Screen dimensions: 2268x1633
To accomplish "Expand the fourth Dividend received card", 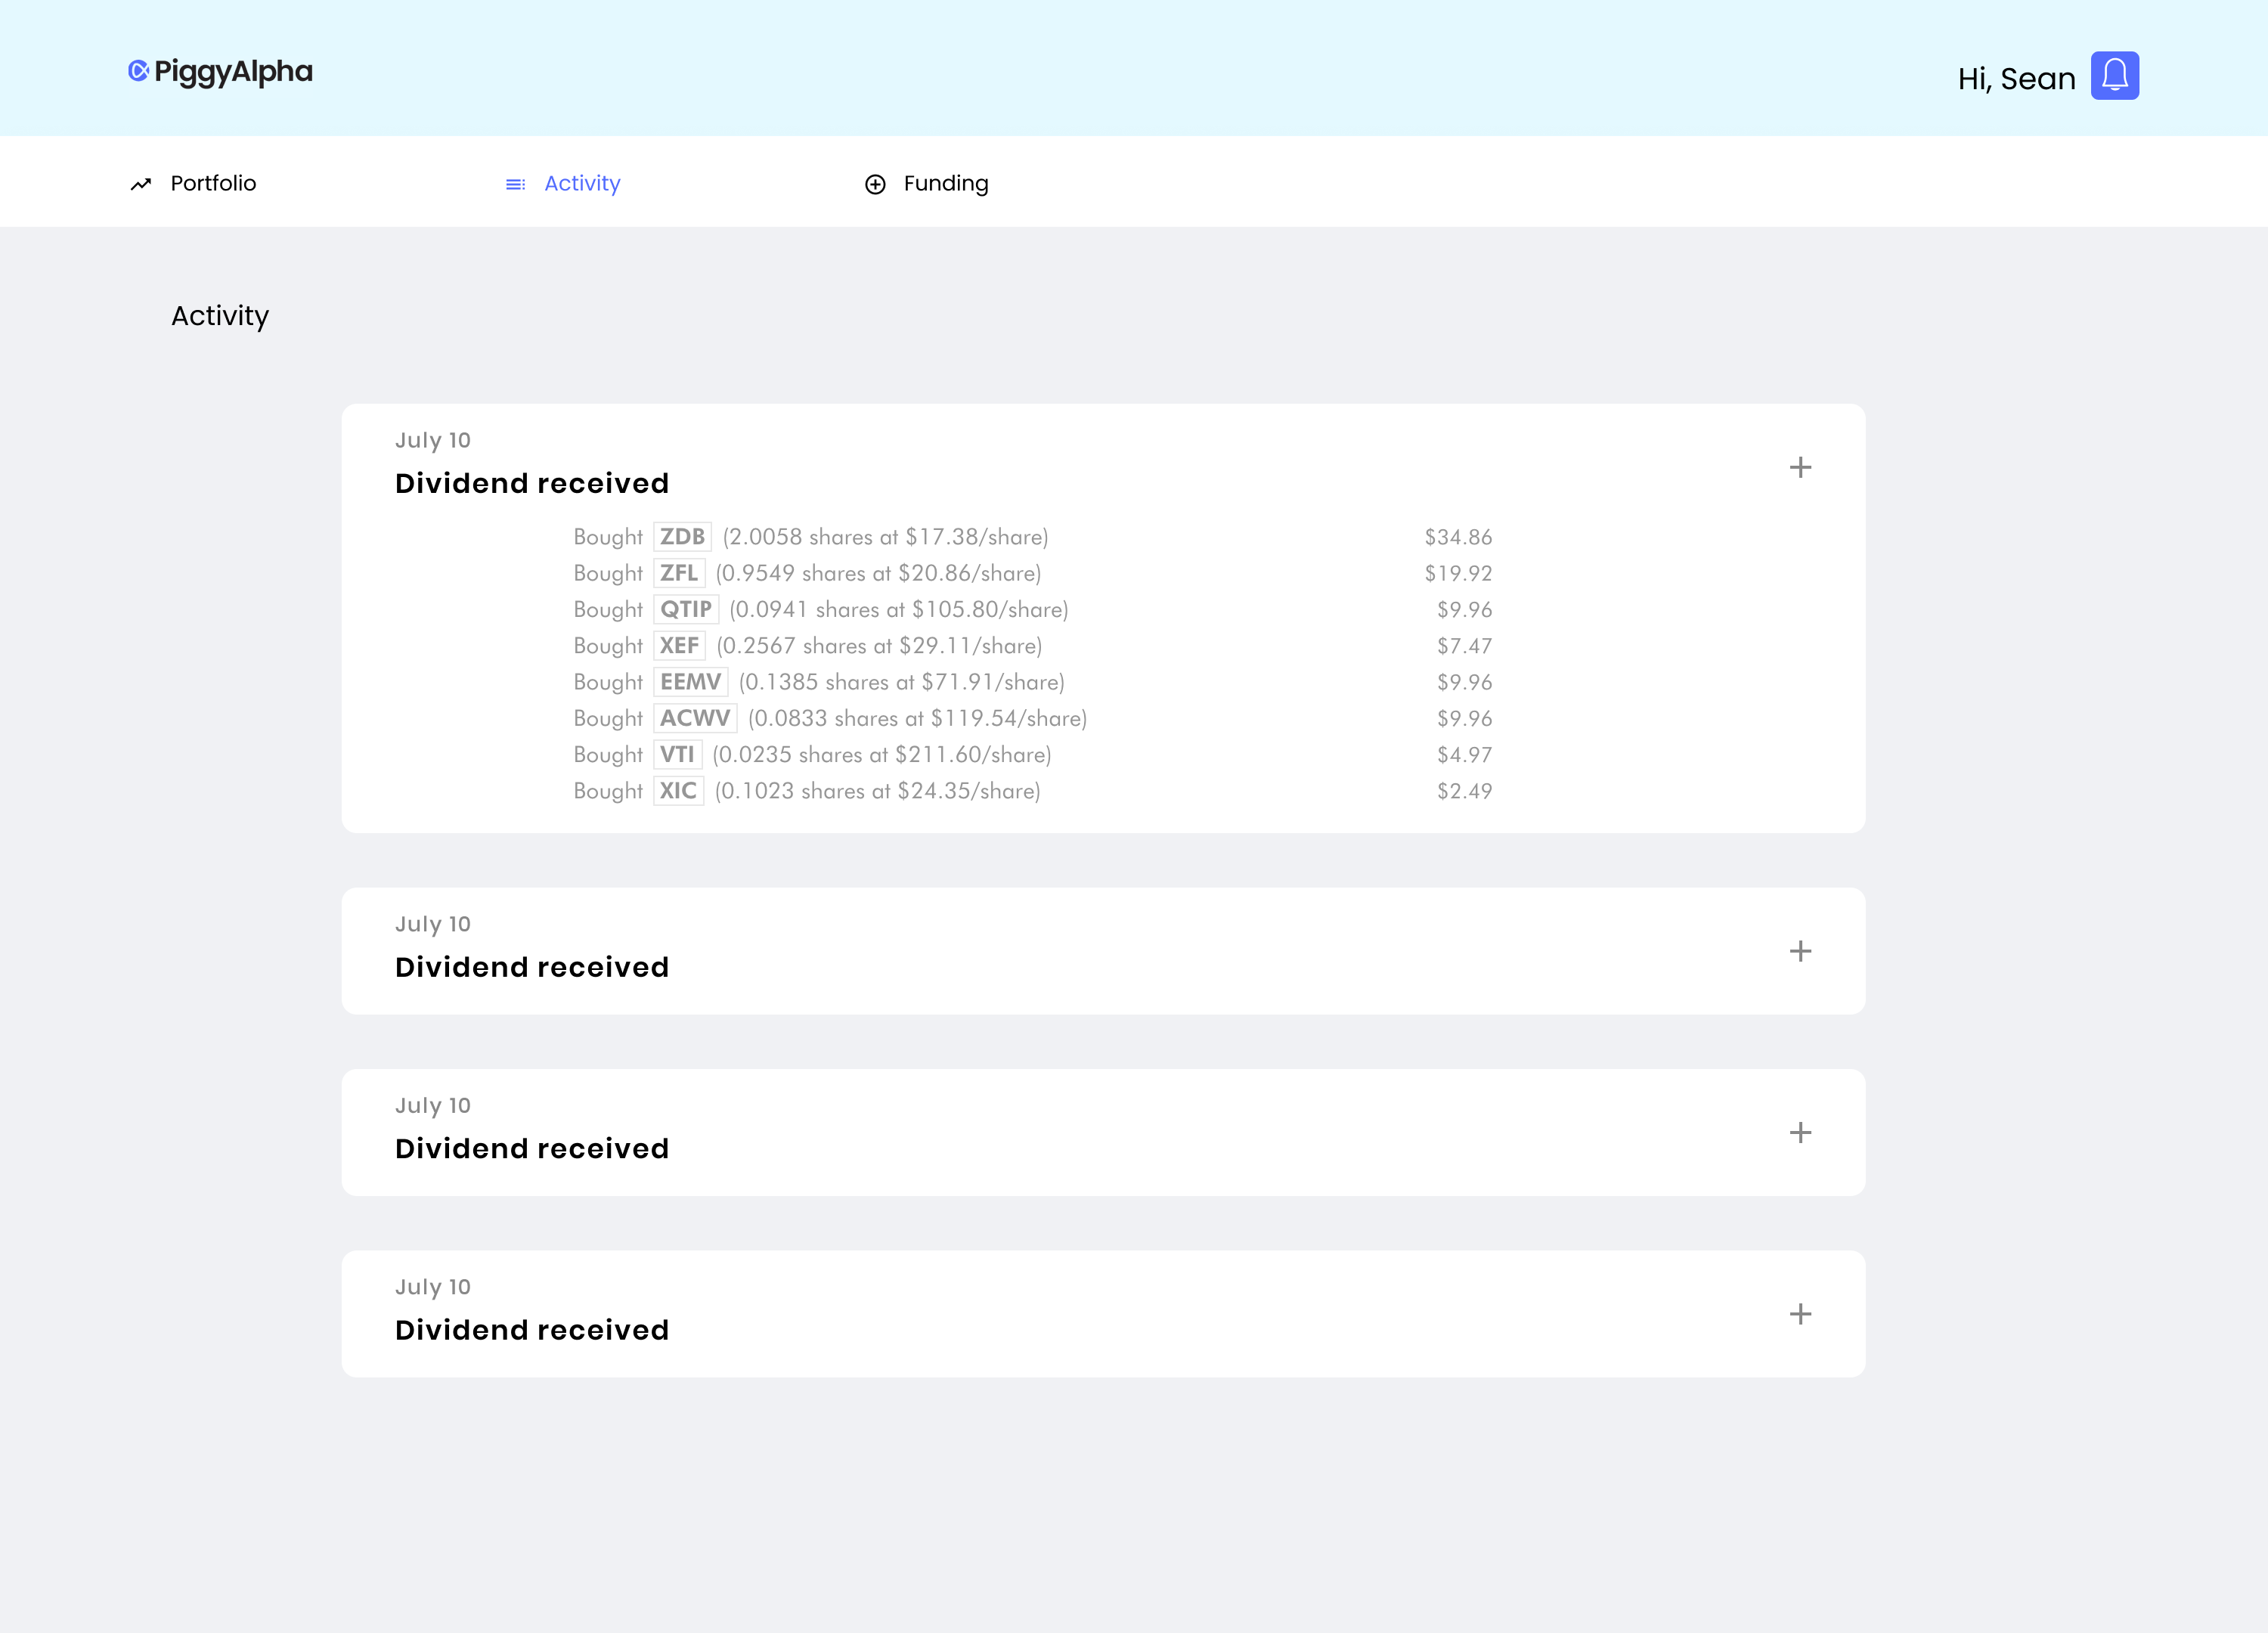I will (x=1800, y=1314).
